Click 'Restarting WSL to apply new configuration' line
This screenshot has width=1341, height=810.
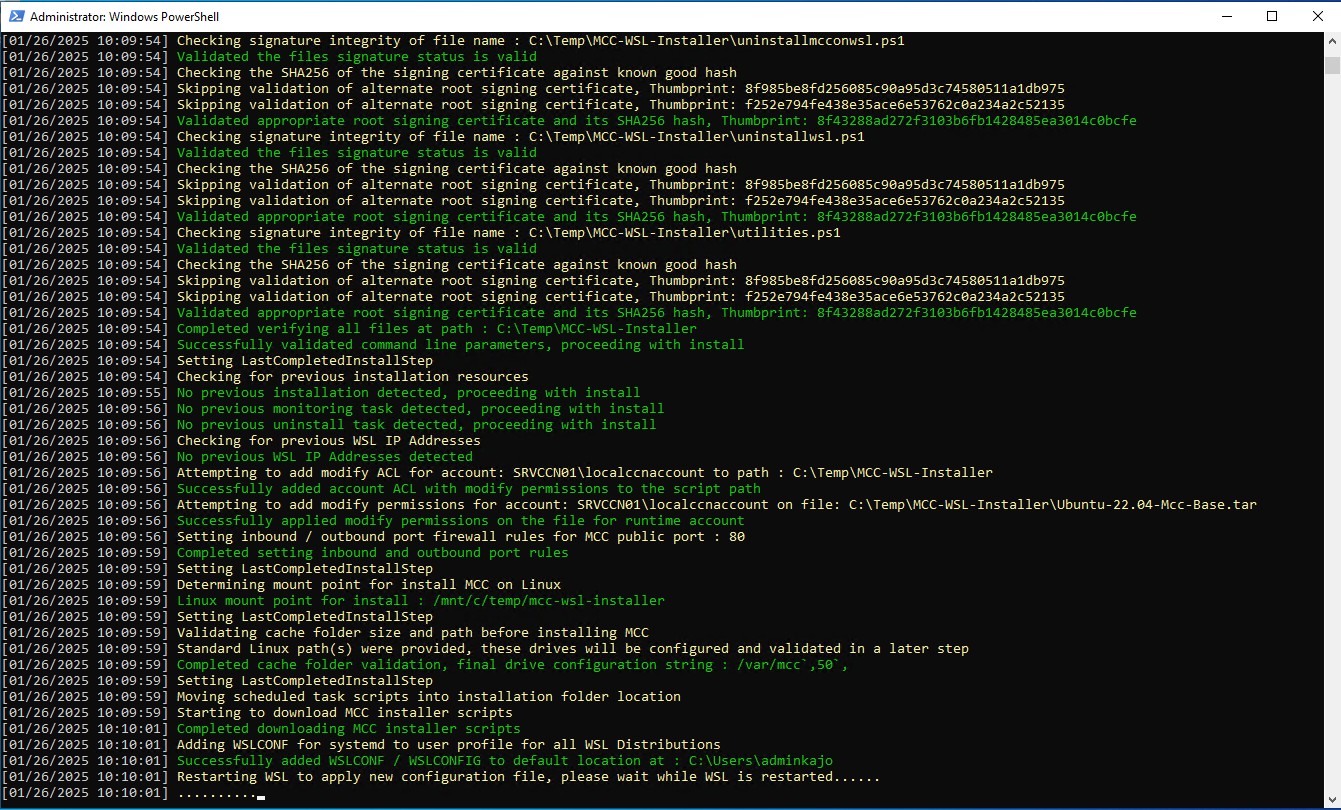(x=441, y=777)
